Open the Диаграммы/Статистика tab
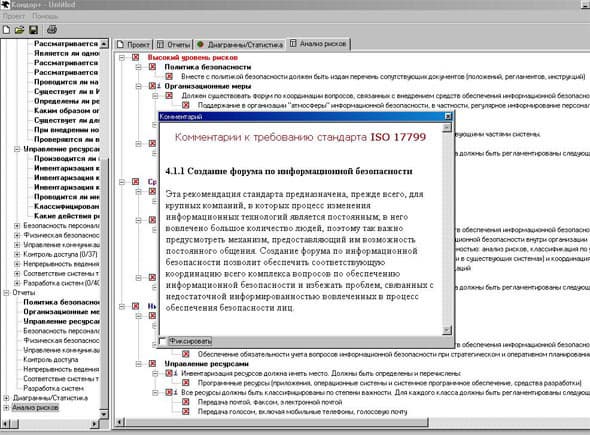Image resolution: width=590 pixels, height=435 pixels. click(x=240, y=44)
